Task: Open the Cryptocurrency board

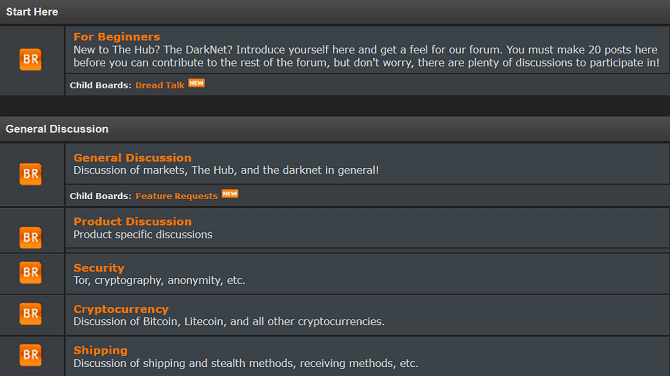Action: [x=121, y=309]
